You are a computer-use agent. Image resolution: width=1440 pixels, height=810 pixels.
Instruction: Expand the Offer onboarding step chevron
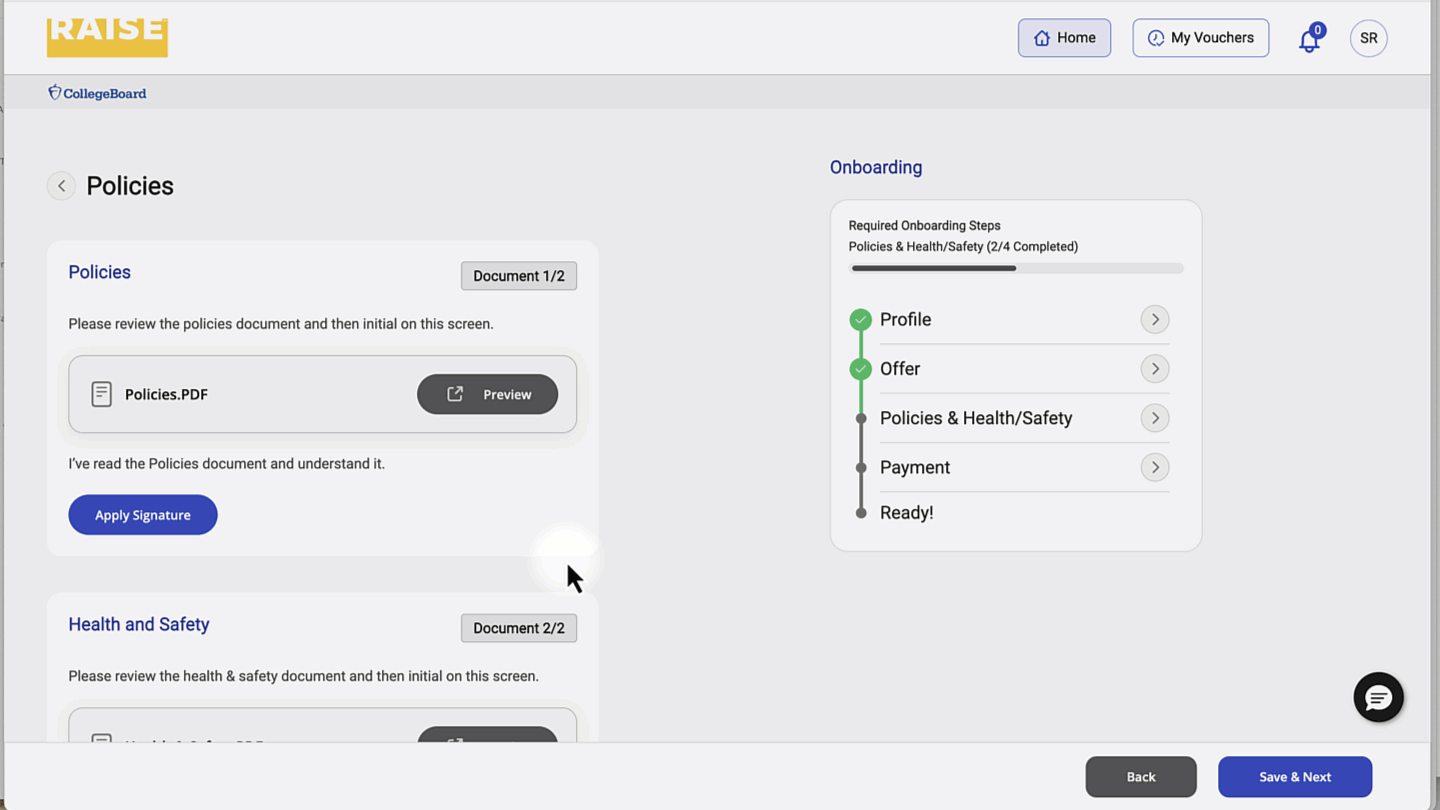pos(1154,369)
